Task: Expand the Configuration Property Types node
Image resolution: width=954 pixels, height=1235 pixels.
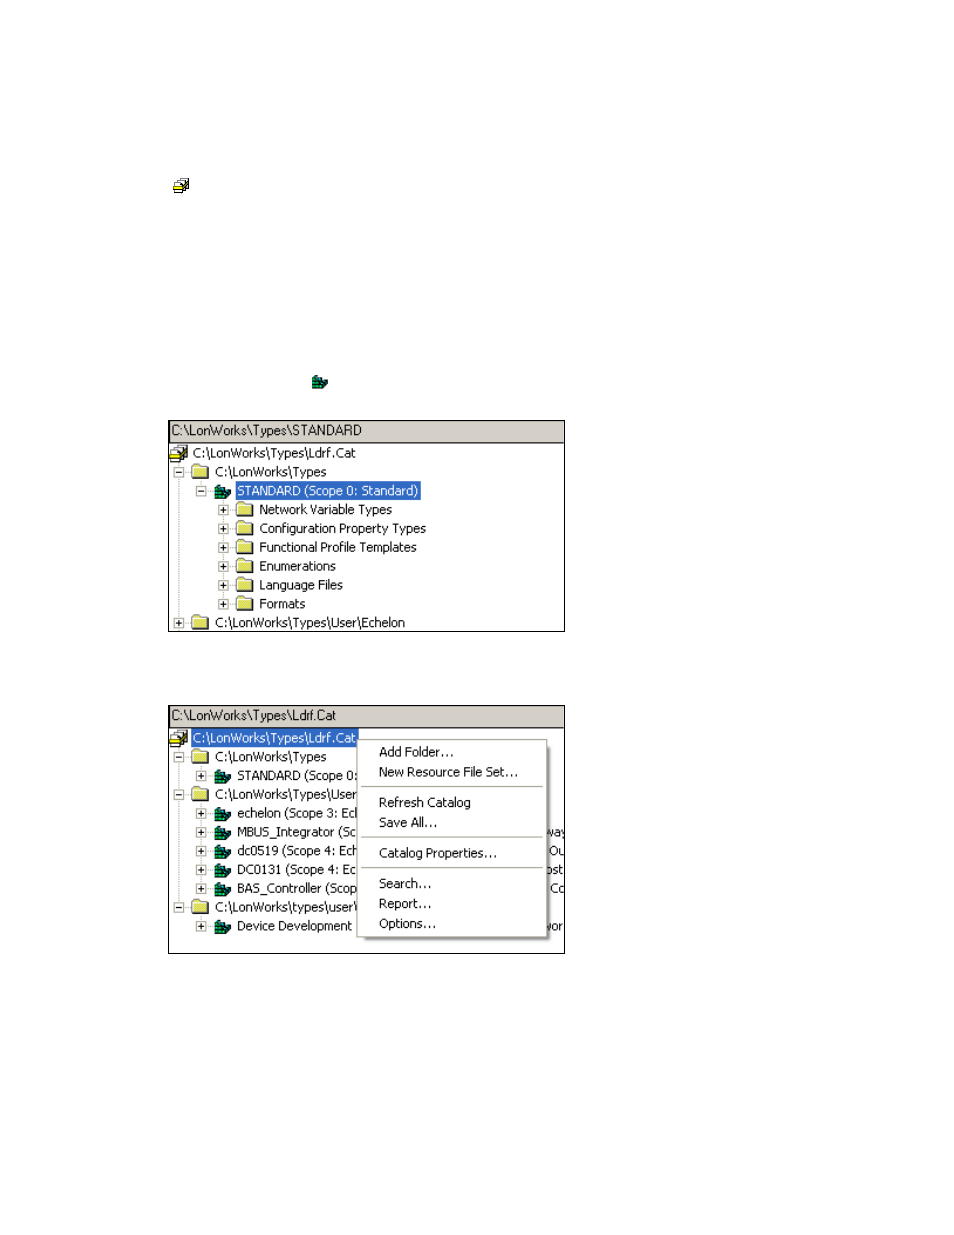Action: [x=223, y=529]
